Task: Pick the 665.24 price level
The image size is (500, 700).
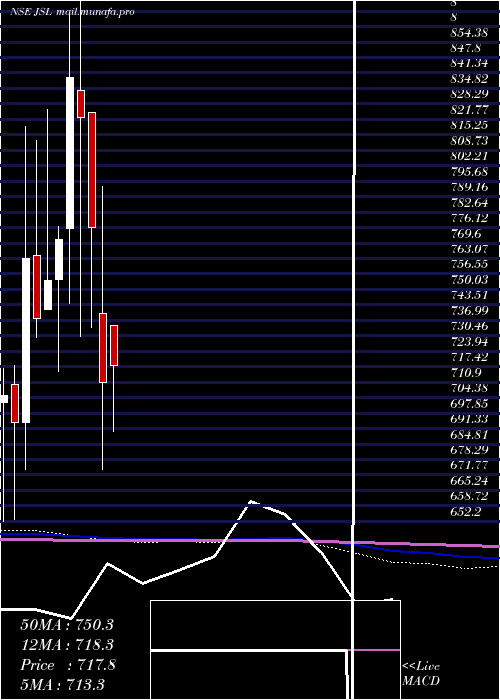Action: (469, 482)
